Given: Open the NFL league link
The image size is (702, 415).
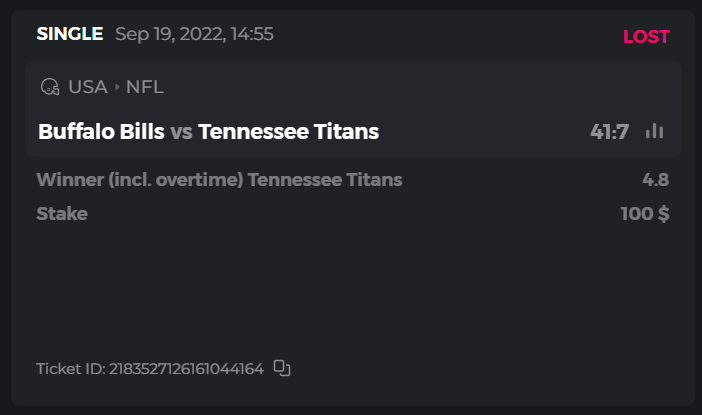Looking at the screenshot, I should [145, 87].
